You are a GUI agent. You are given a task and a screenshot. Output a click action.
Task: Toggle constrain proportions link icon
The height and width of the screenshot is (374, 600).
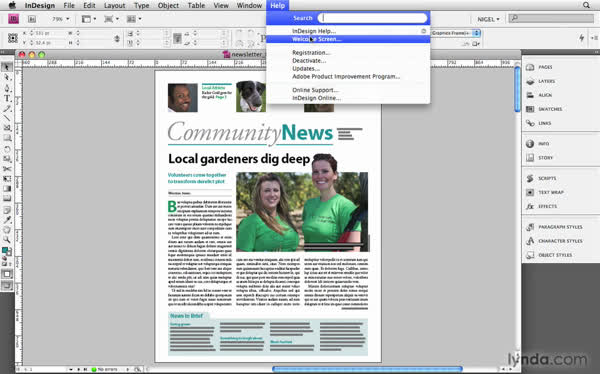(117, 38)
